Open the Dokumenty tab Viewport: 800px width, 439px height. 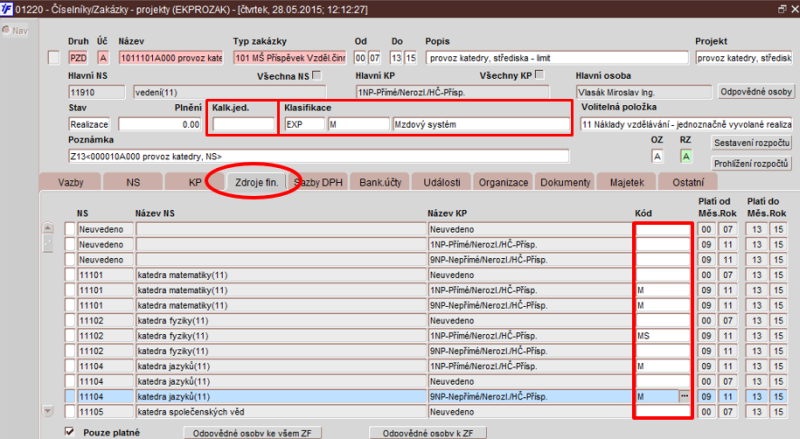tap(565, 182)
